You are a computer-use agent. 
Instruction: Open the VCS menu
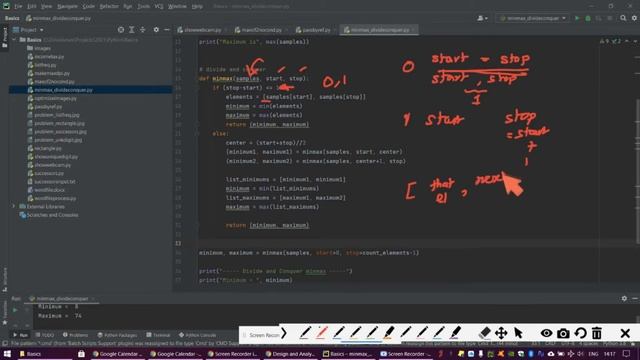159,6
